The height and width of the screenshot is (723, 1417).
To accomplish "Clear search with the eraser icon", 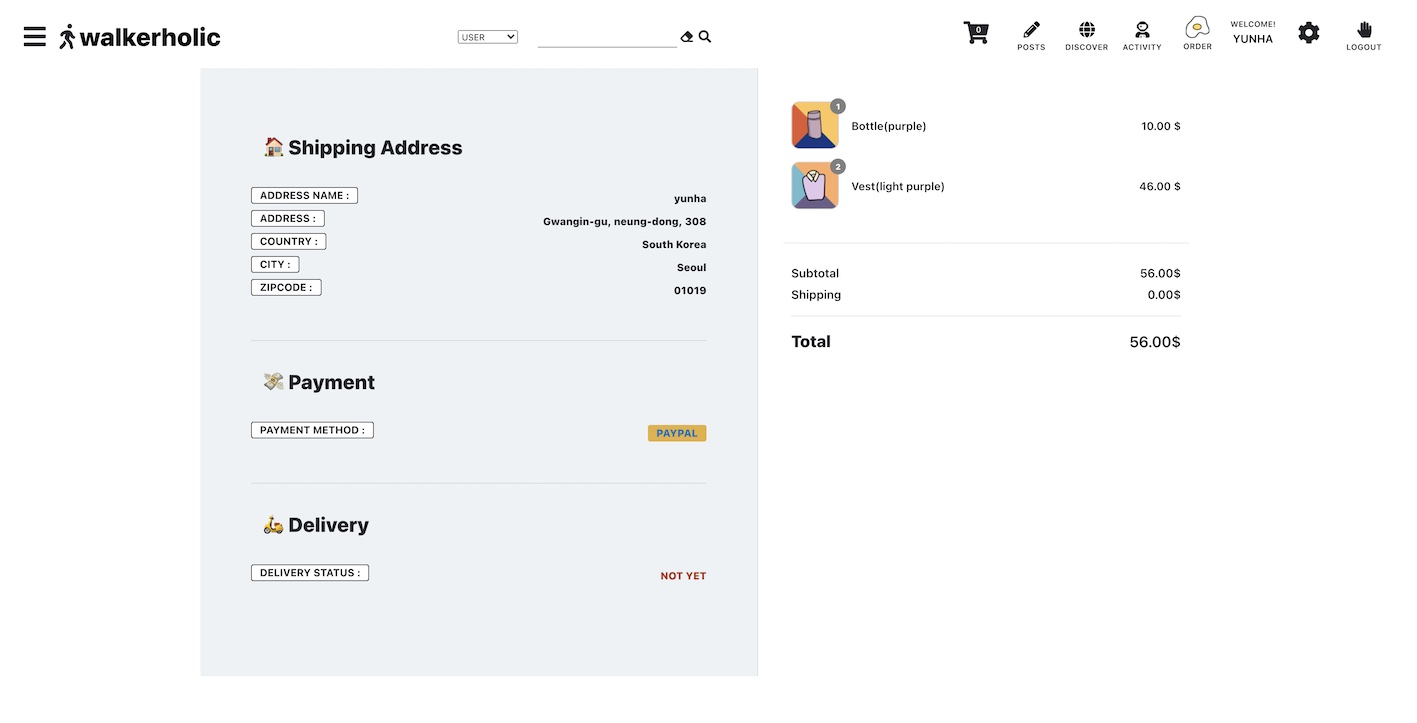I will point(687,37).
